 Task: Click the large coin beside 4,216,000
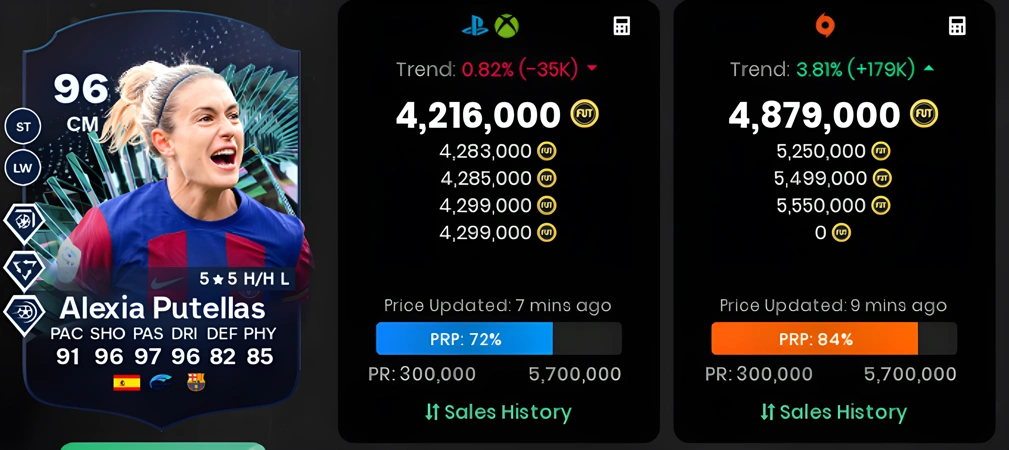(584, 114)
